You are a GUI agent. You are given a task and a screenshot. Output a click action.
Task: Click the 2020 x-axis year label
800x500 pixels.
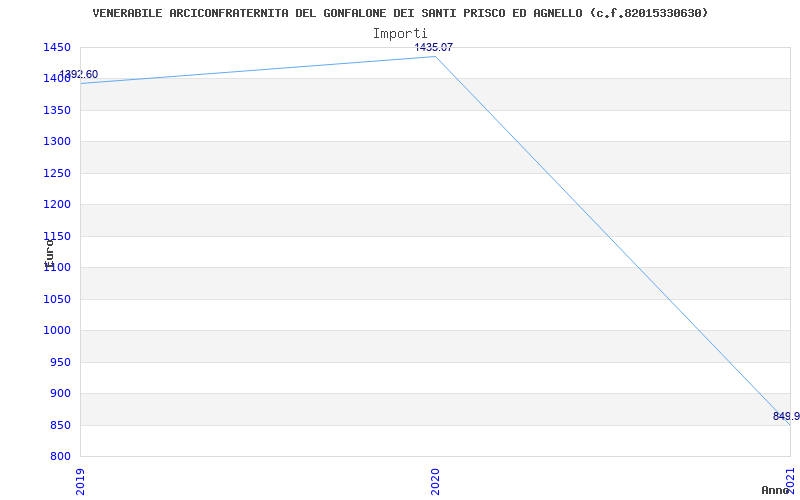pos(435,482)
